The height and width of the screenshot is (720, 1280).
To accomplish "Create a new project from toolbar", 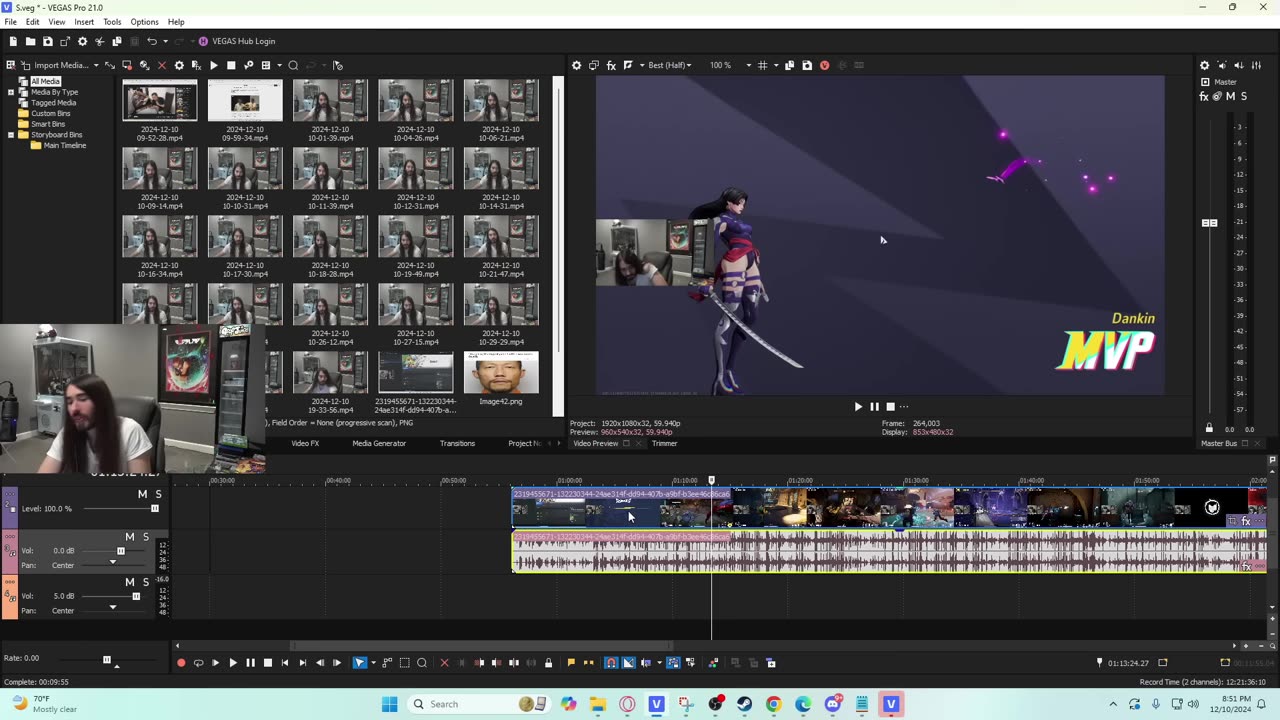I will pyautogui.click(x=12, y=41).
